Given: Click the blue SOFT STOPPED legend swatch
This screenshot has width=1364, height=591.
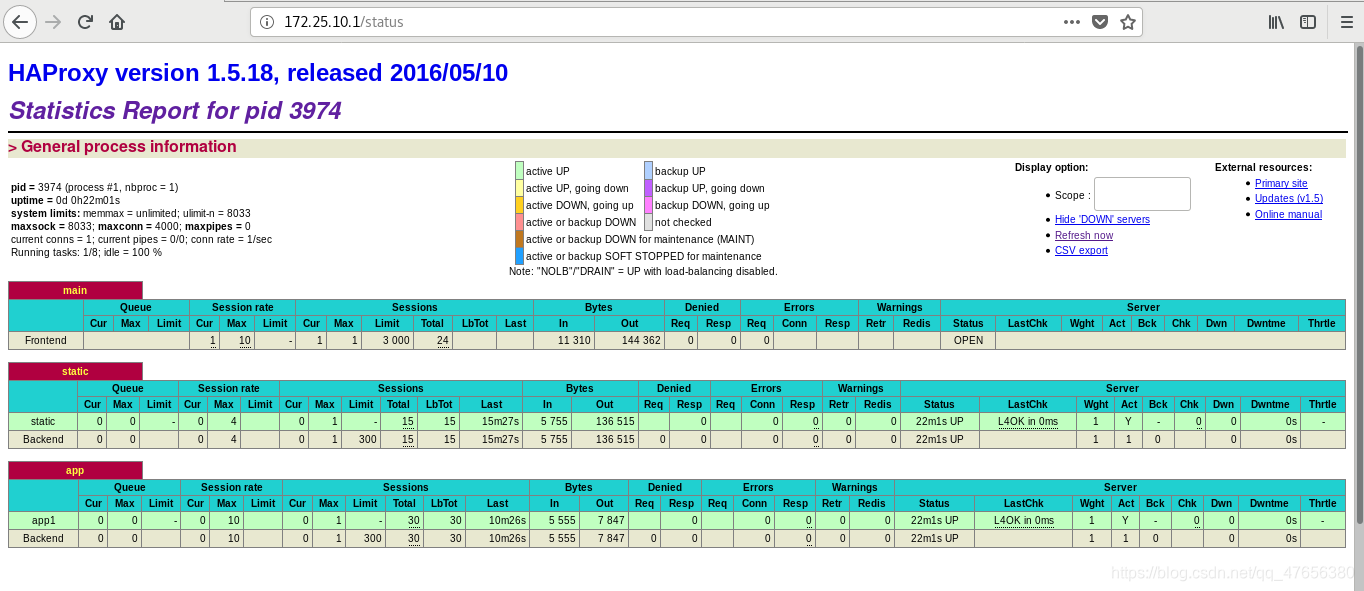Looking at the screenshot, I should [x=519, y=256].
